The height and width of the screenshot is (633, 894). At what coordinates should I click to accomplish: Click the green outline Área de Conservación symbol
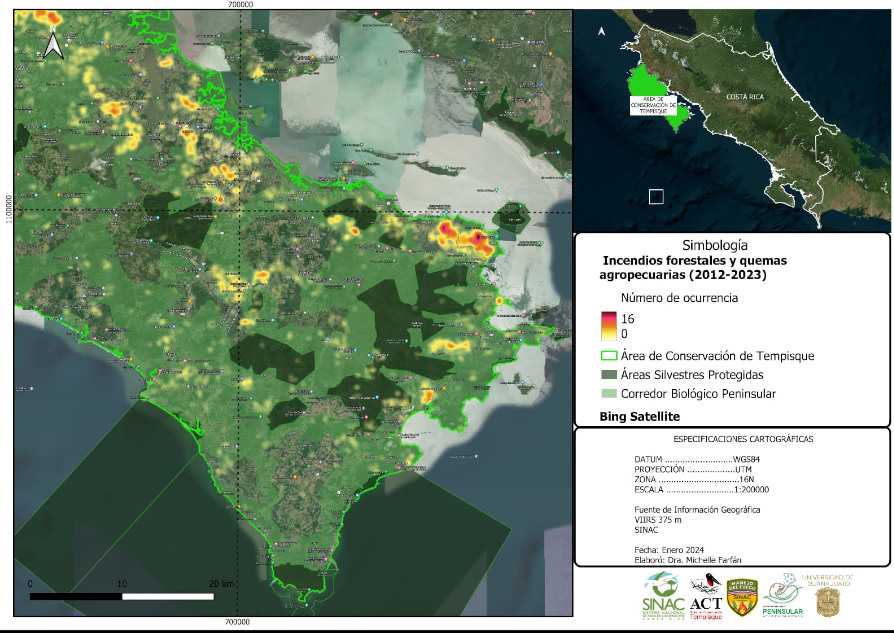pos(607,356)
